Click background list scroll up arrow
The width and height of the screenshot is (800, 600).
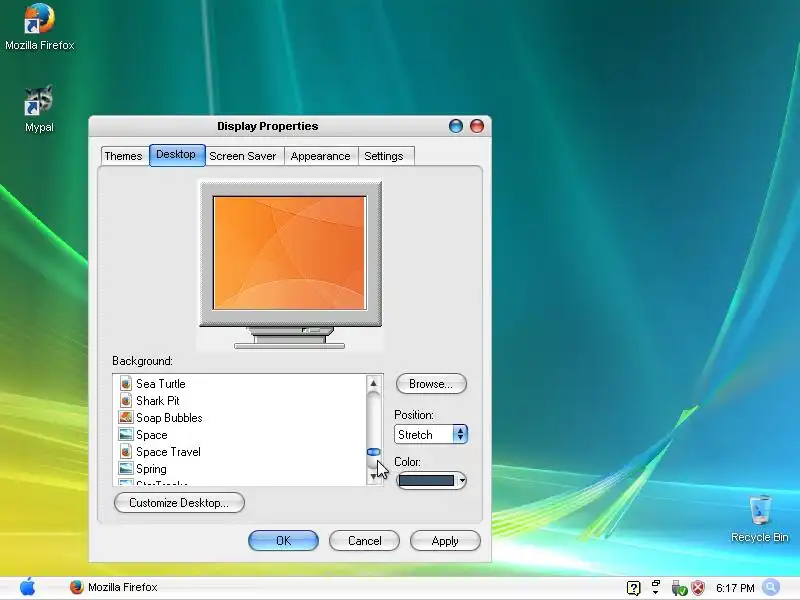tap(373, 383)
